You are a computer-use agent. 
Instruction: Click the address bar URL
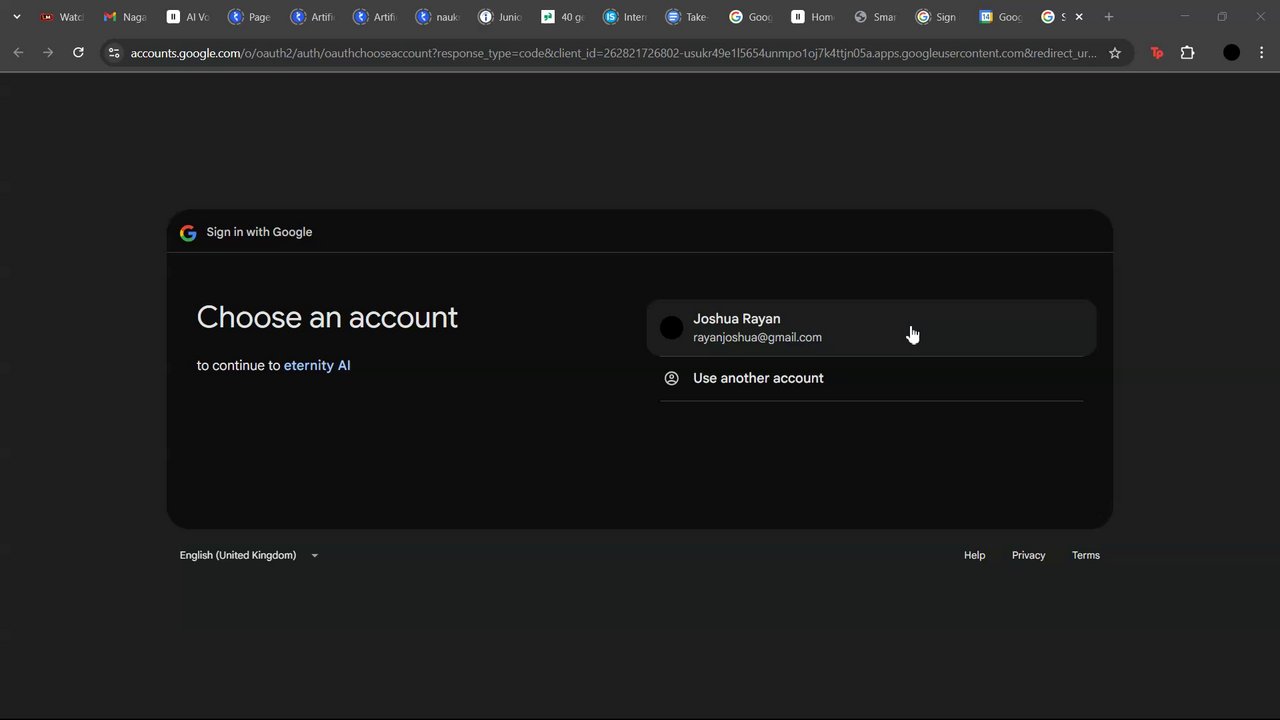(x=613, y=53)
